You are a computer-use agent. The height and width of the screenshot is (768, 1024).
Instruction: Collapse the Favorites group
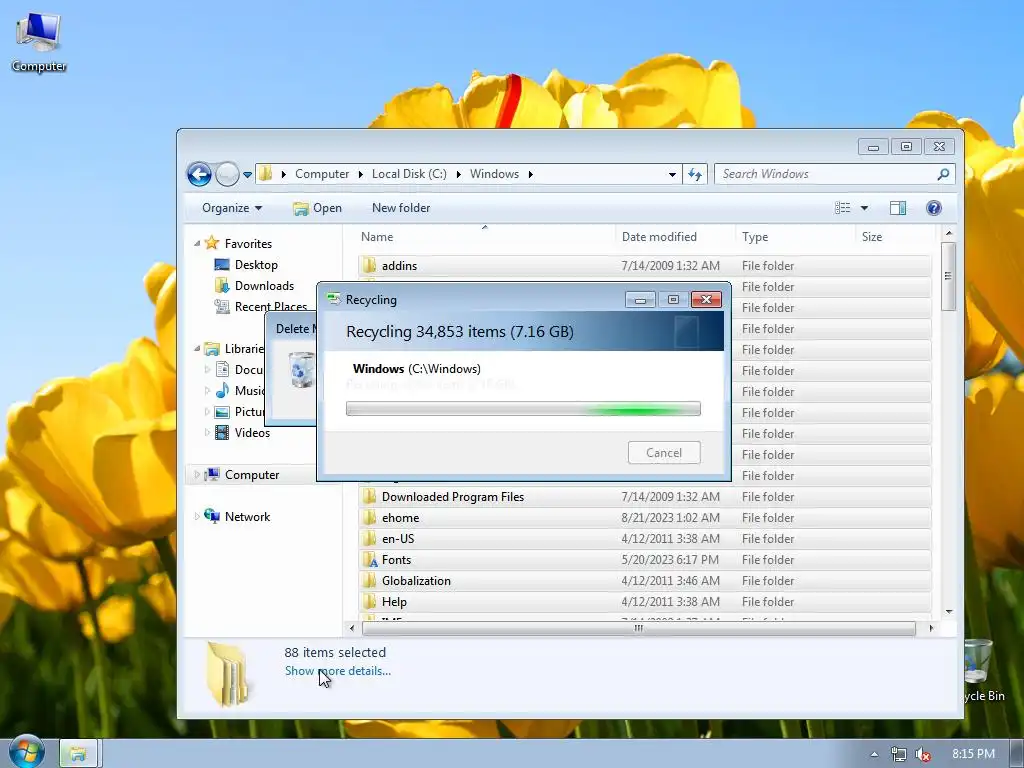(x=197, y=243)
